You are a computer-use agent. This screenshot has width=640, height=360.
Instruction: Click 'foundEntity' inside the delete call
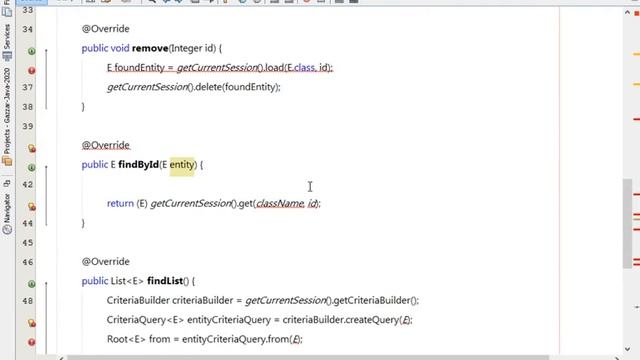(250, 87)
